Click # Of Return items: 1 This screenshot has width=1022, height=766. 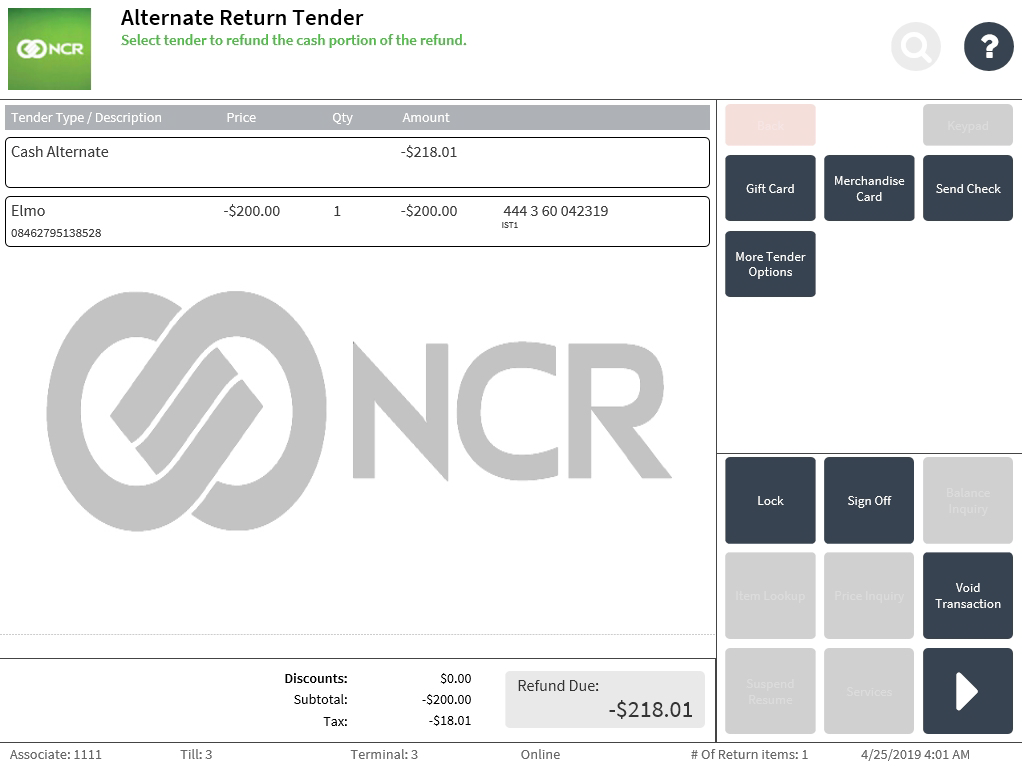point(749,754)
